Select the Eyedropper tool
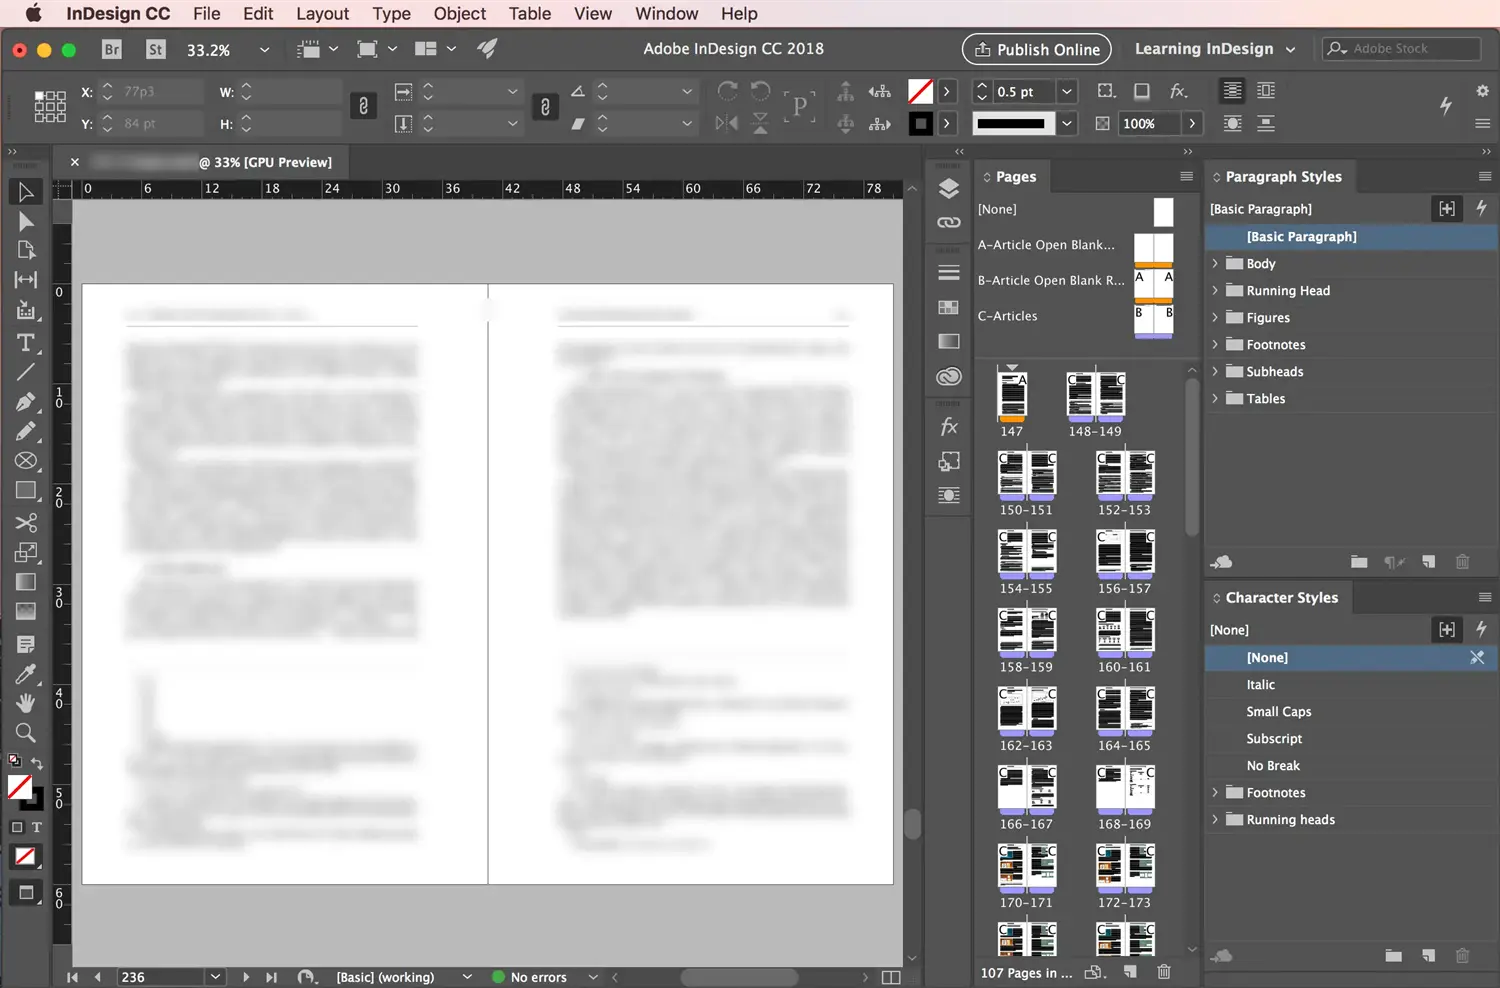Viewport: 1500px width, 988px height. tap(26, 673)
